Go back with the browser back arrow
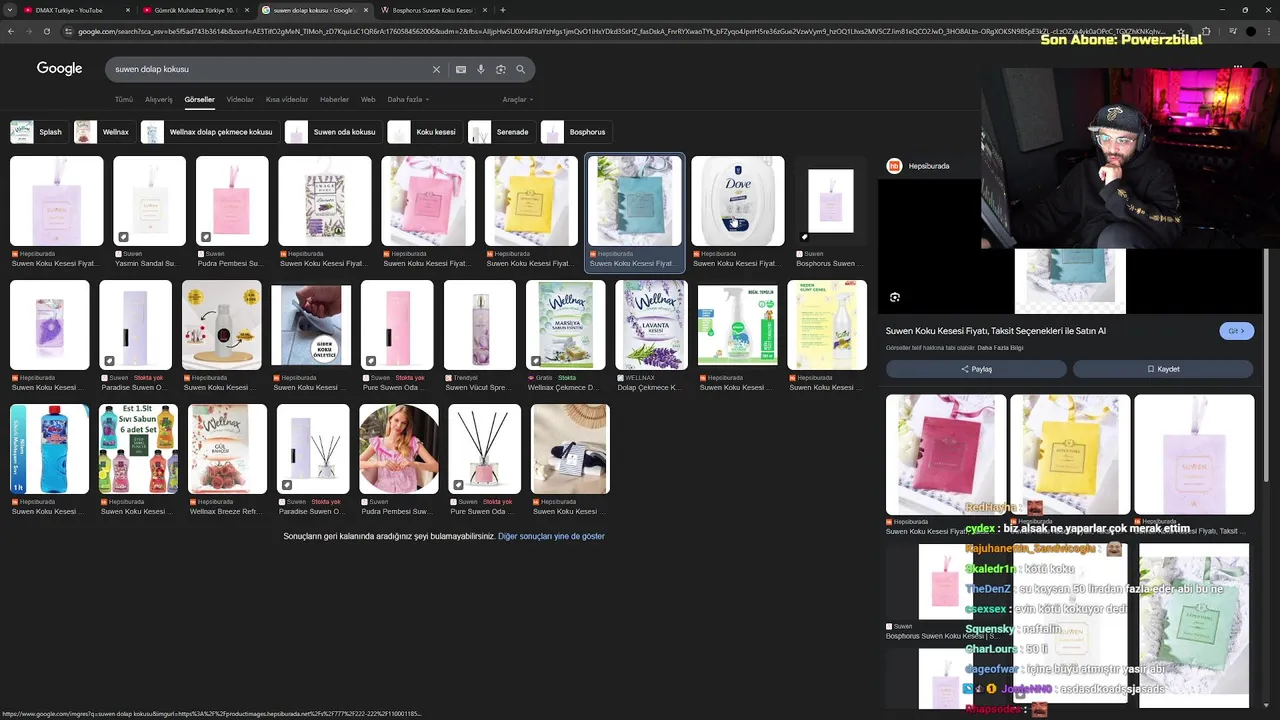Image resolution: width=1280 pixels, height=720 pixels. pyautogui.click(x=10, y=31)
